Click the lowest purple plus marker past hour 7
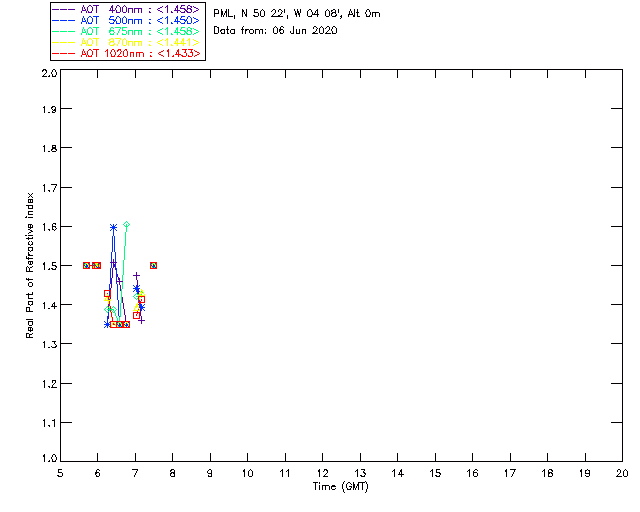This screenshot has height=512, width=640. (x=142, y=321)
